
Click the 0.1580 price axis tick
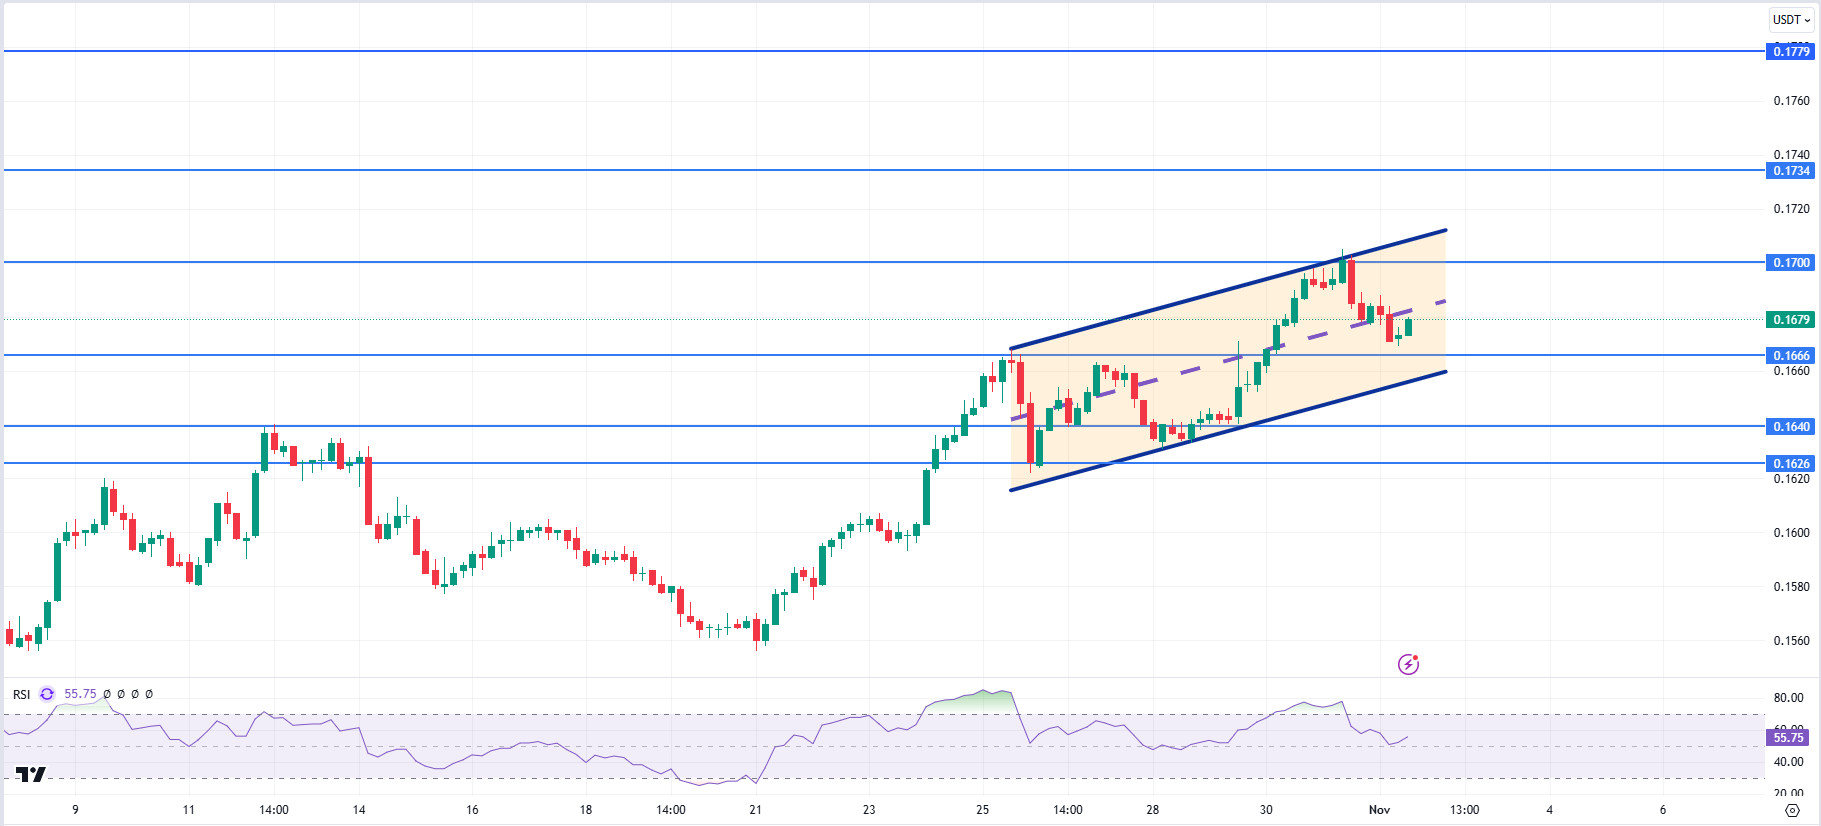click(x=1791, y=587)
